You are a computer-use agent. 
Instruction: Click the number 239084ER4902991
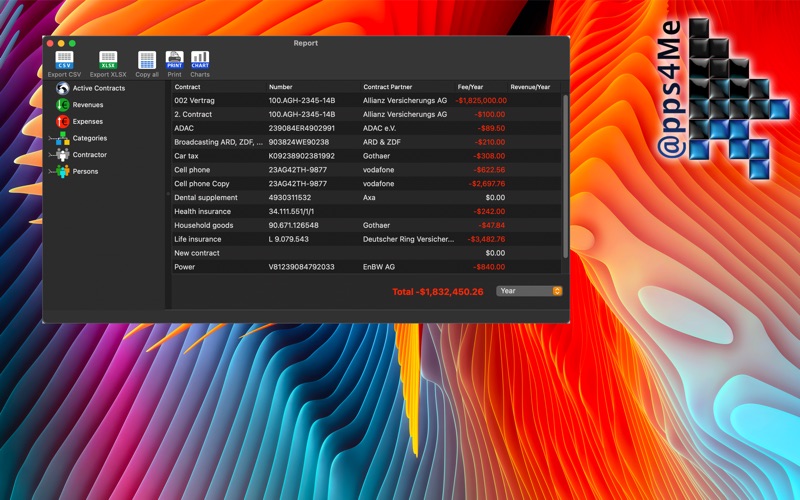point(302,128)
